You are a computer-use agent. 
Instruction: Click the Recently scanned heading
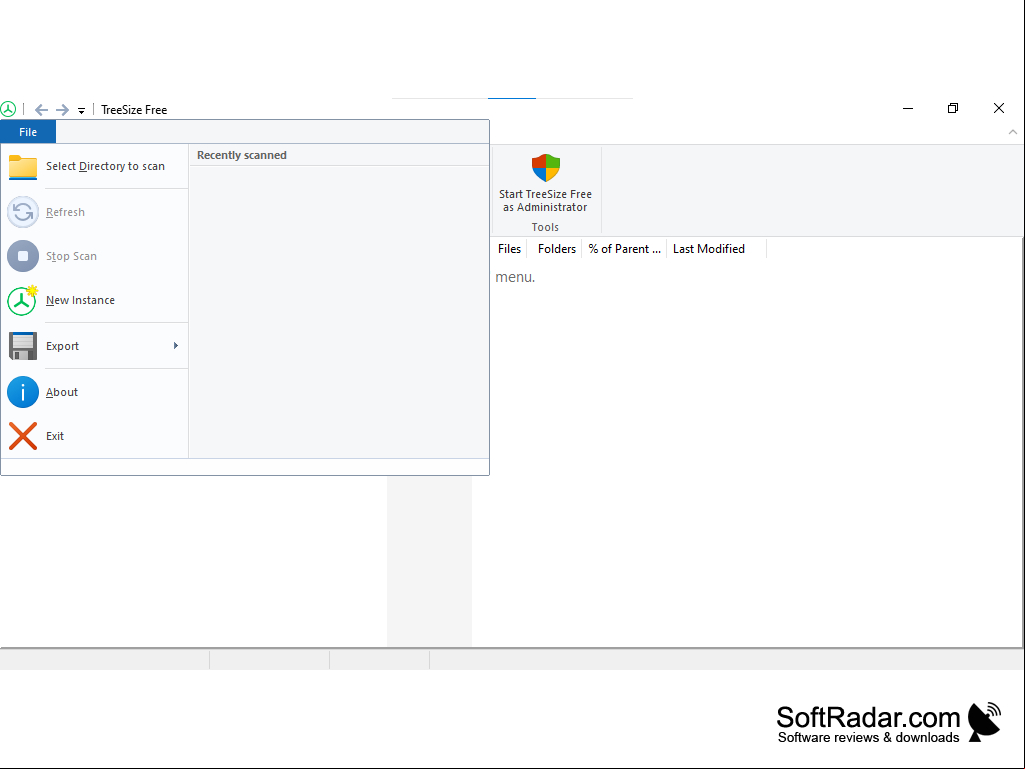point(242,155)
